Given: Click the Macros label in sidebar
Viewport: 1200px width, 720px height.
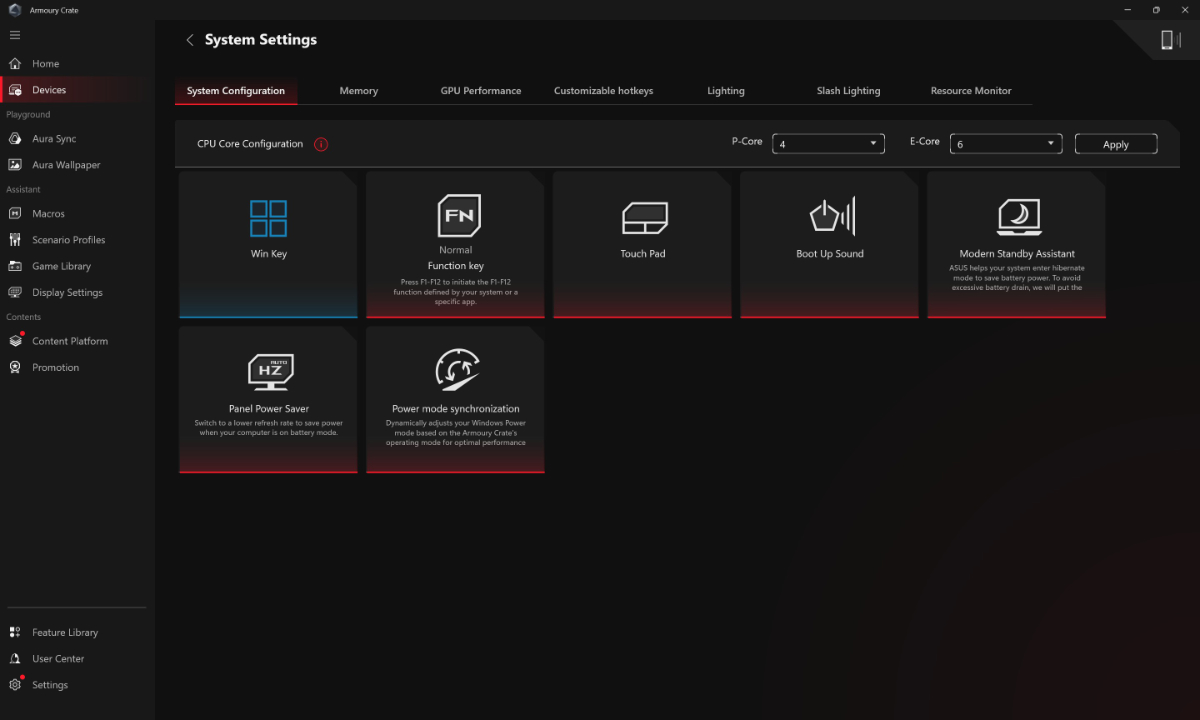Looking at the screenshot, I should pos(48,214).
